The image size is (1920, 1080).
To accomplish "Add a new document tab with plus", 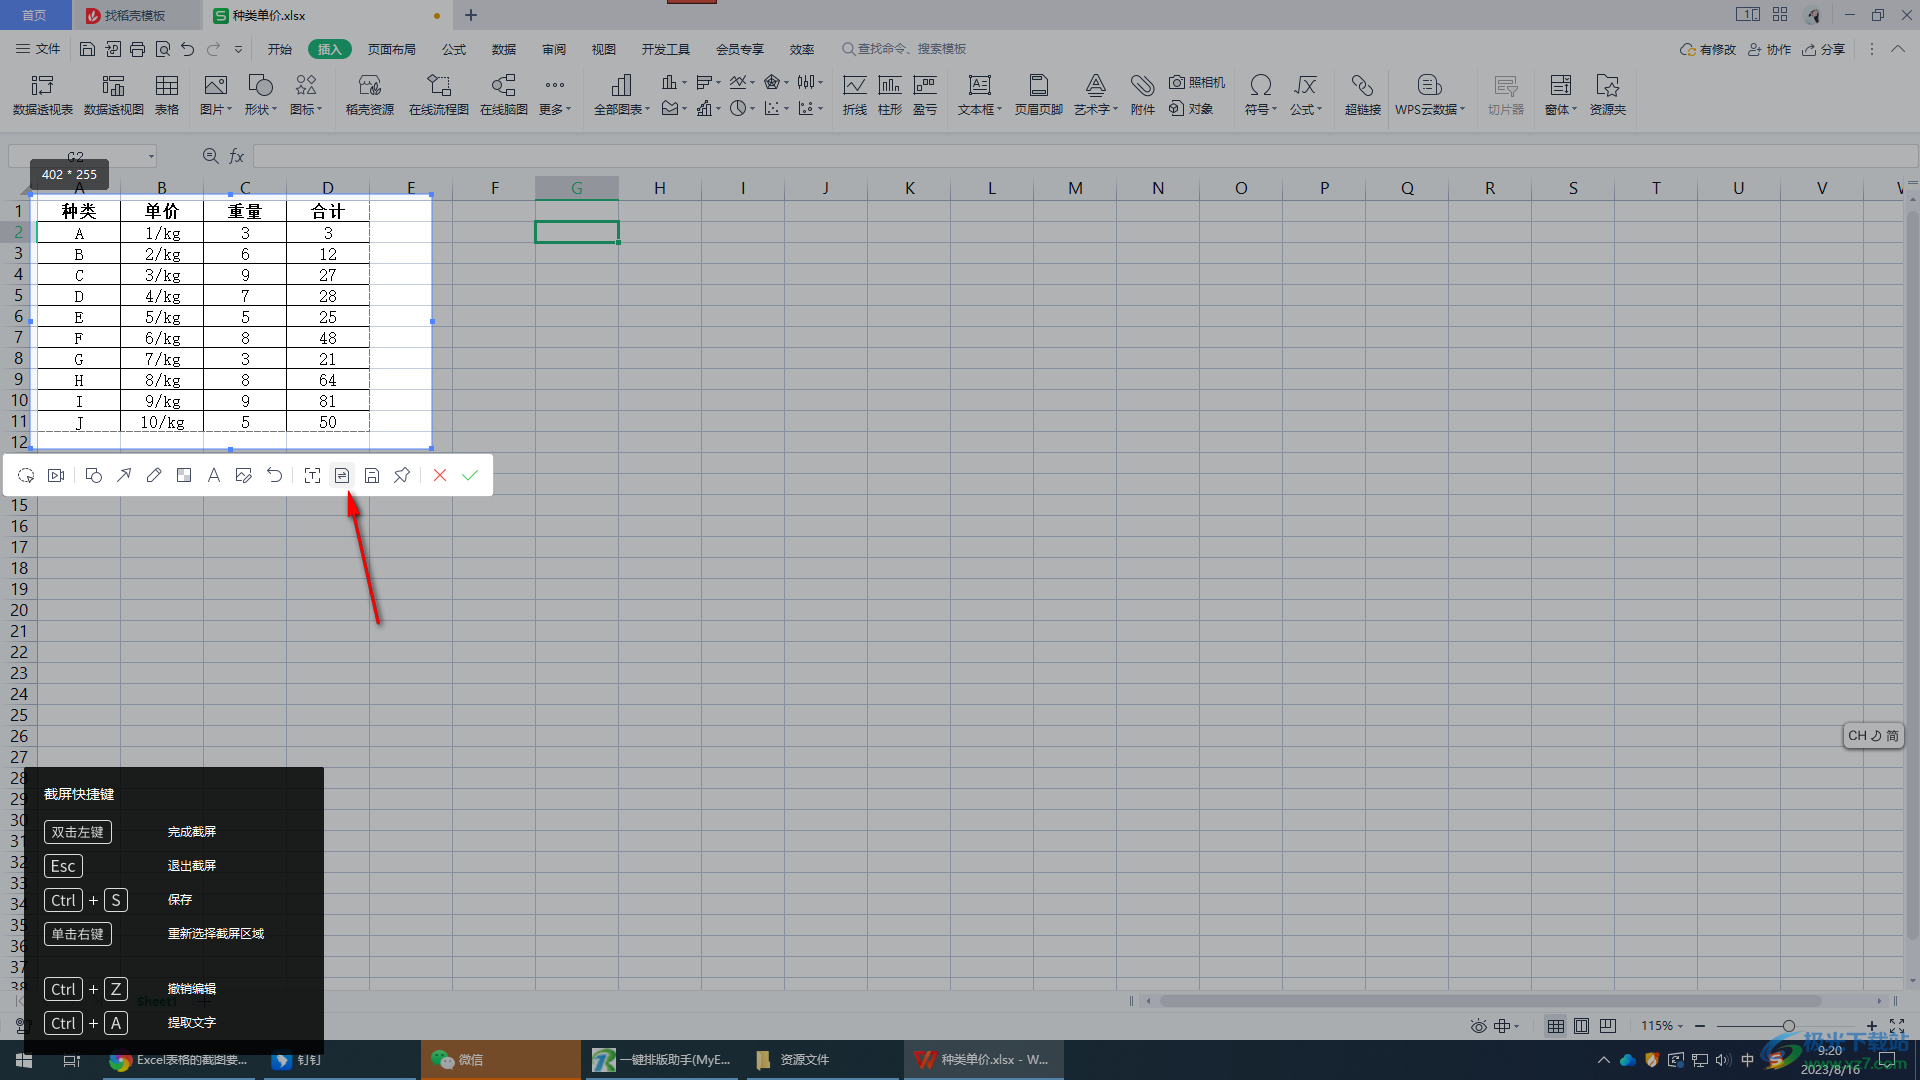I will tap(471, 15).
